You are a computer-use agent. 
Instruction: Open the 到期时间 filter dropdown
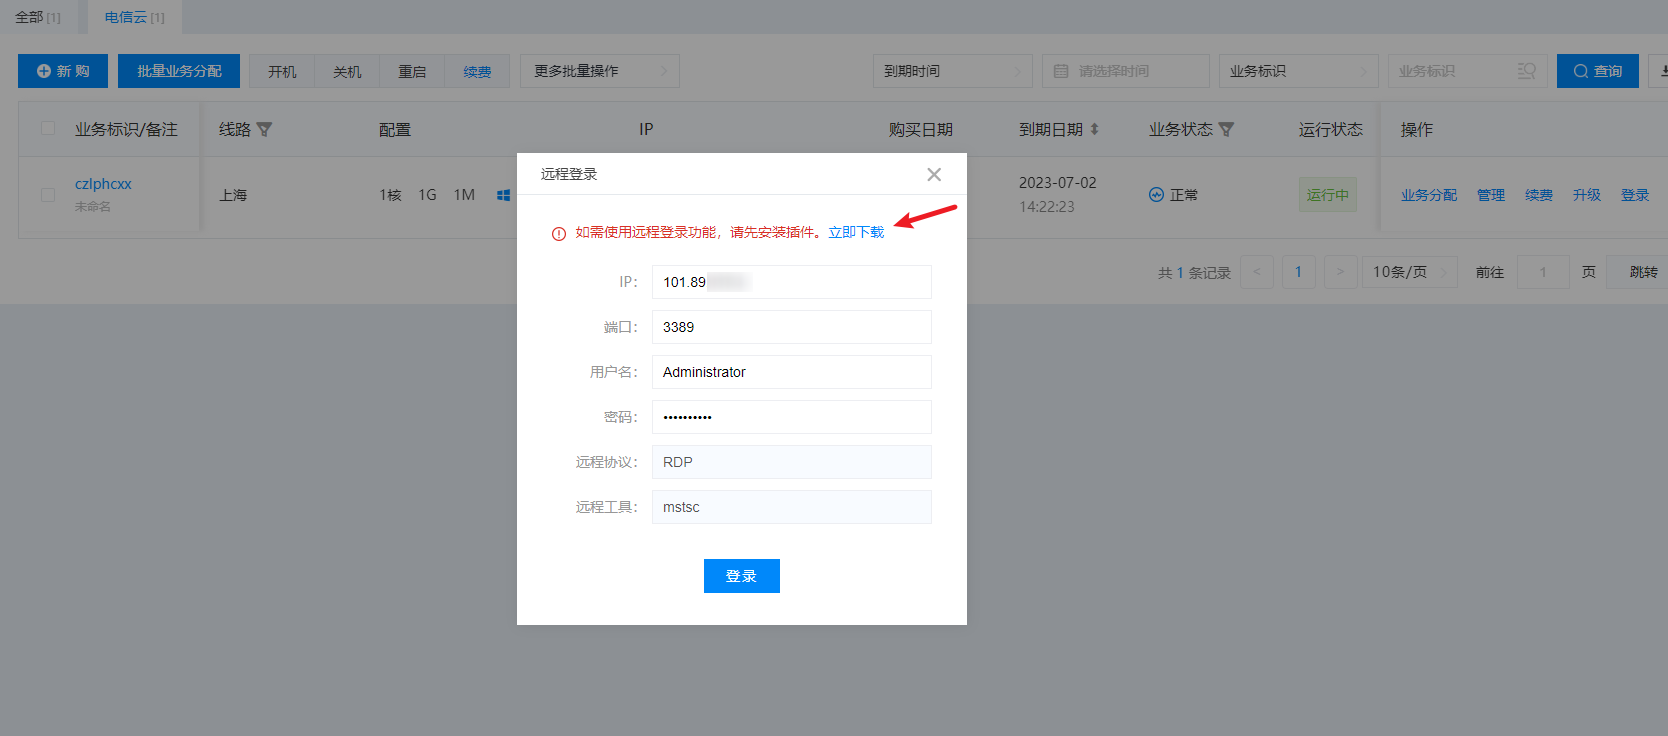(952, 71)
